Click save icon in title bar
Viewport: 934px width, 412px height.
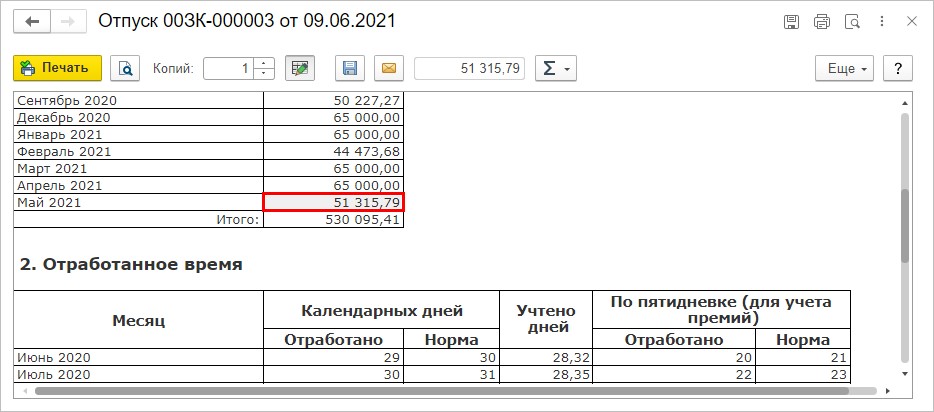click(x=791, y=22)
